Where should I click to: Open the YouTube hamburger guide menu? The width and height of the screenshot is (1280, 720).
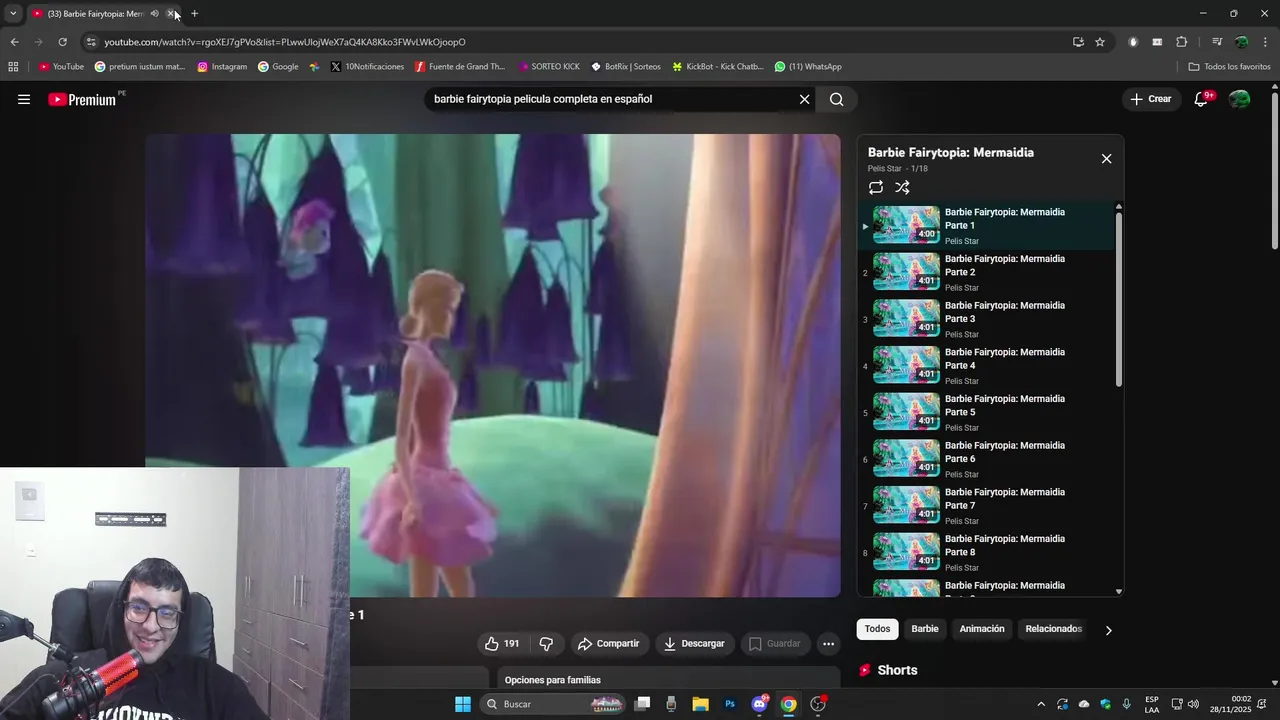[24, 99]
